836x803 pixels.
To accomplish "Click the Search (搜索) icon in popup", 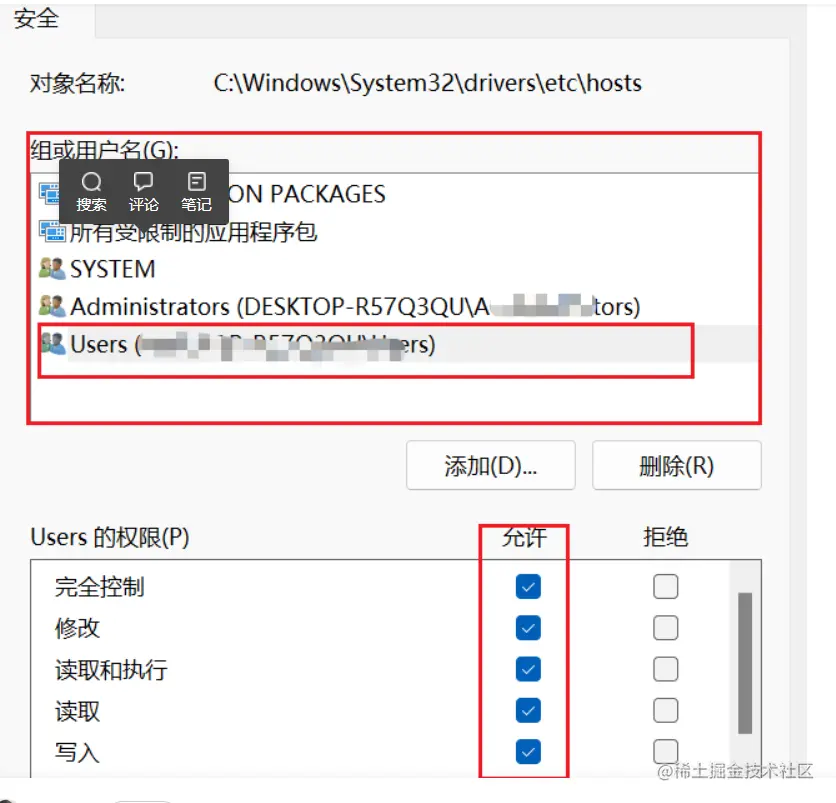I will coord(91,182).
